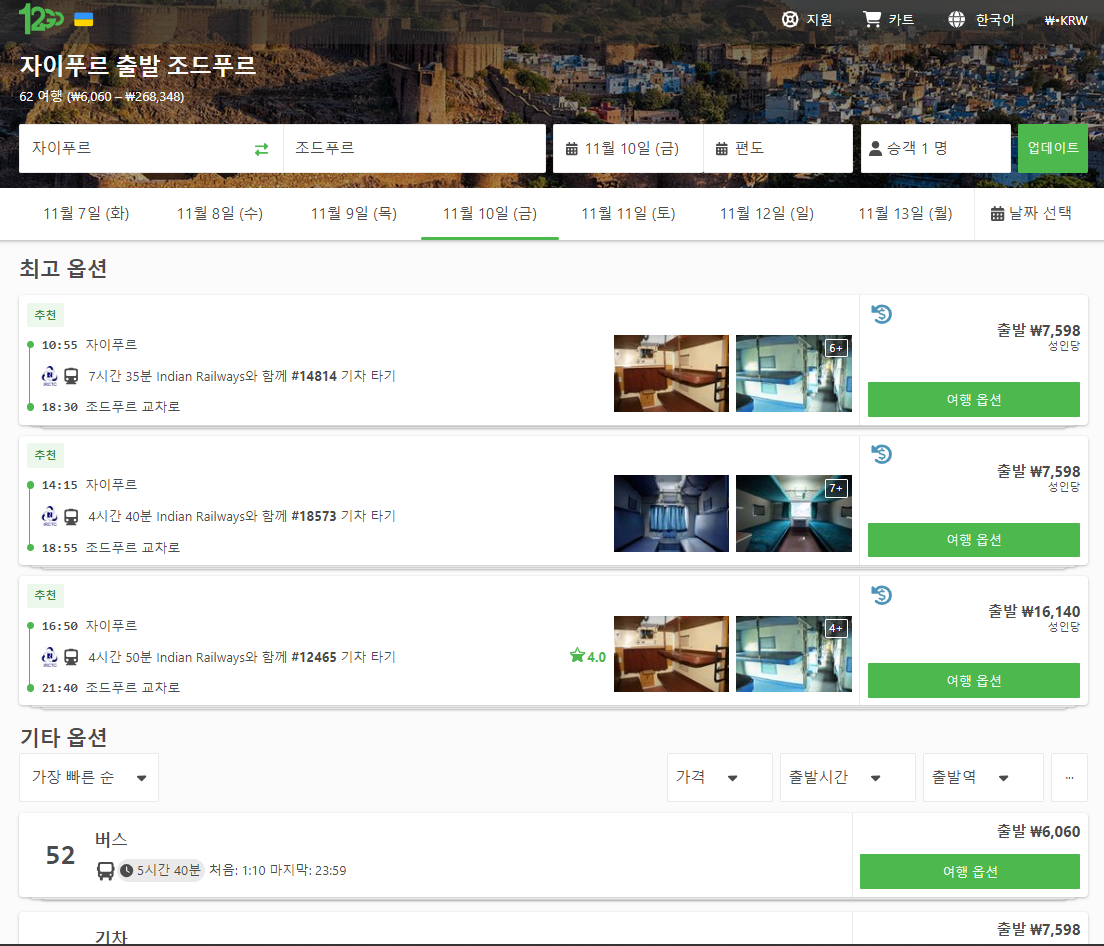
Task: Click 조드푸르 destination input field
Action: pos(414,149)
